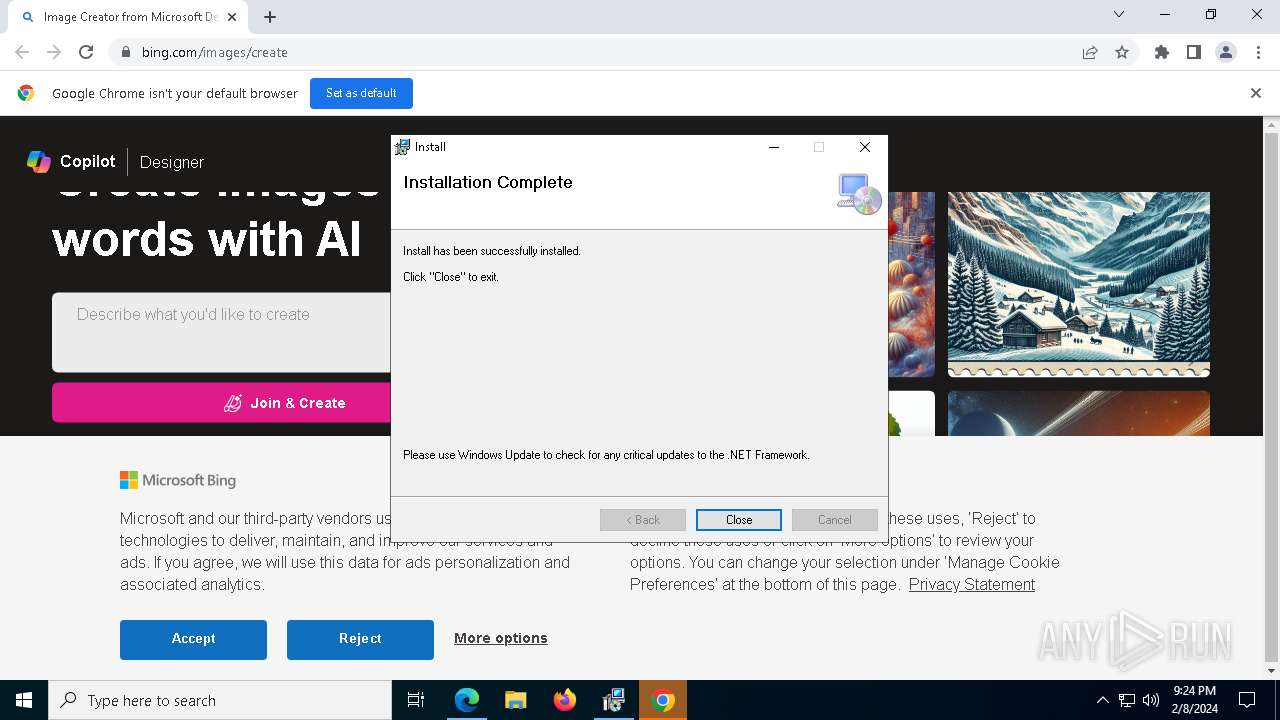
Task: Click Join & Create button
Action: [221, 403]
